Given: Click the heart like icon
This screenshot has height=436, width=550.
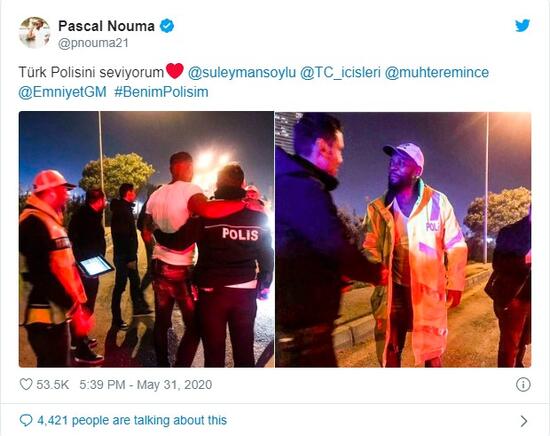Looking at the screenshot, I should [26, 384].
